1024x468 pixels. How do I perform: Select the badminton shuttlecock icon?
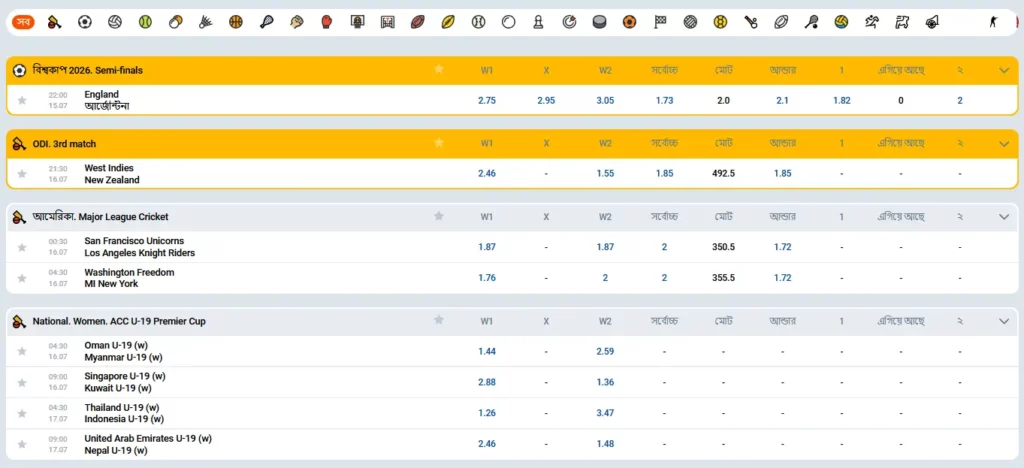pos(206,22)
